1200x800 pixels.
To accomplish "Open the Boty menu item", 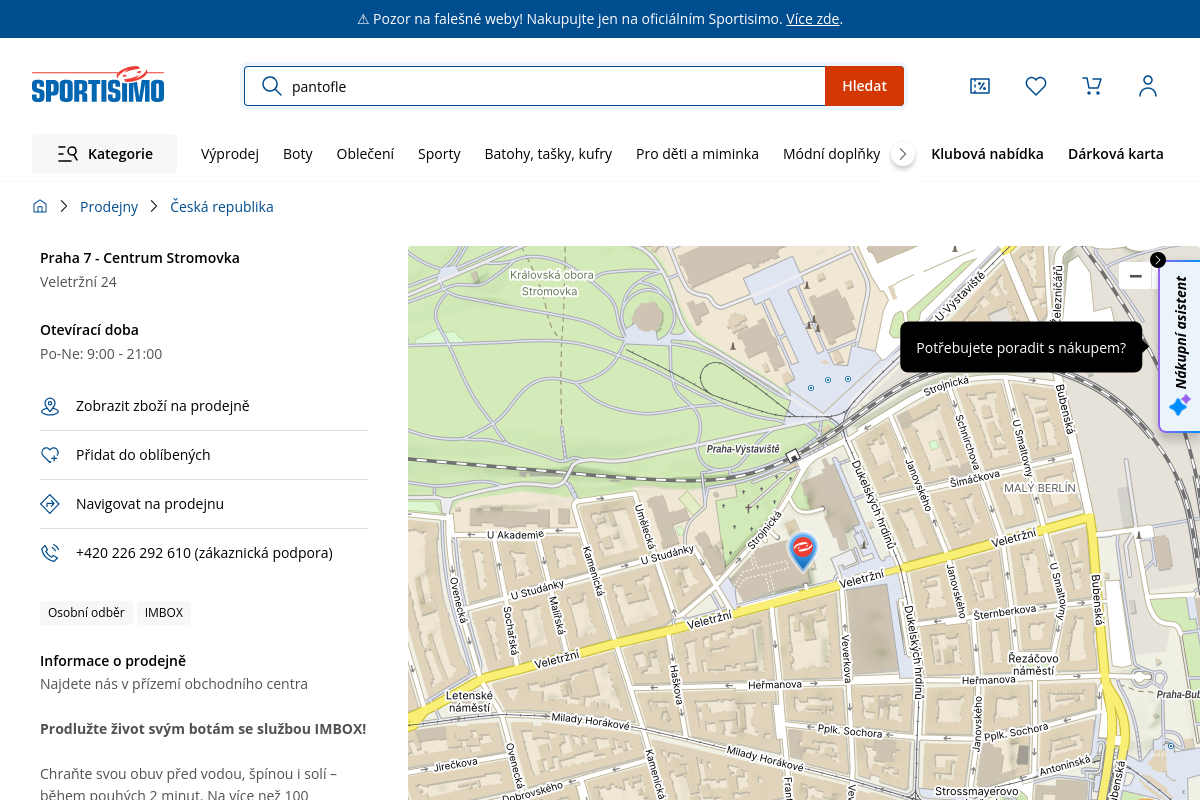I will pyautogui.click(x=298, y=154).
